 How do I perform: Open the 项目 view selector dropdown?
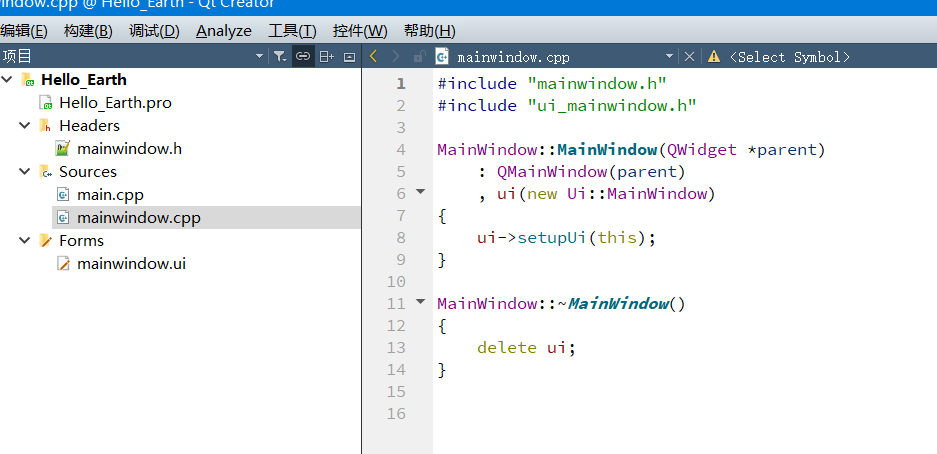coord(259,57)
